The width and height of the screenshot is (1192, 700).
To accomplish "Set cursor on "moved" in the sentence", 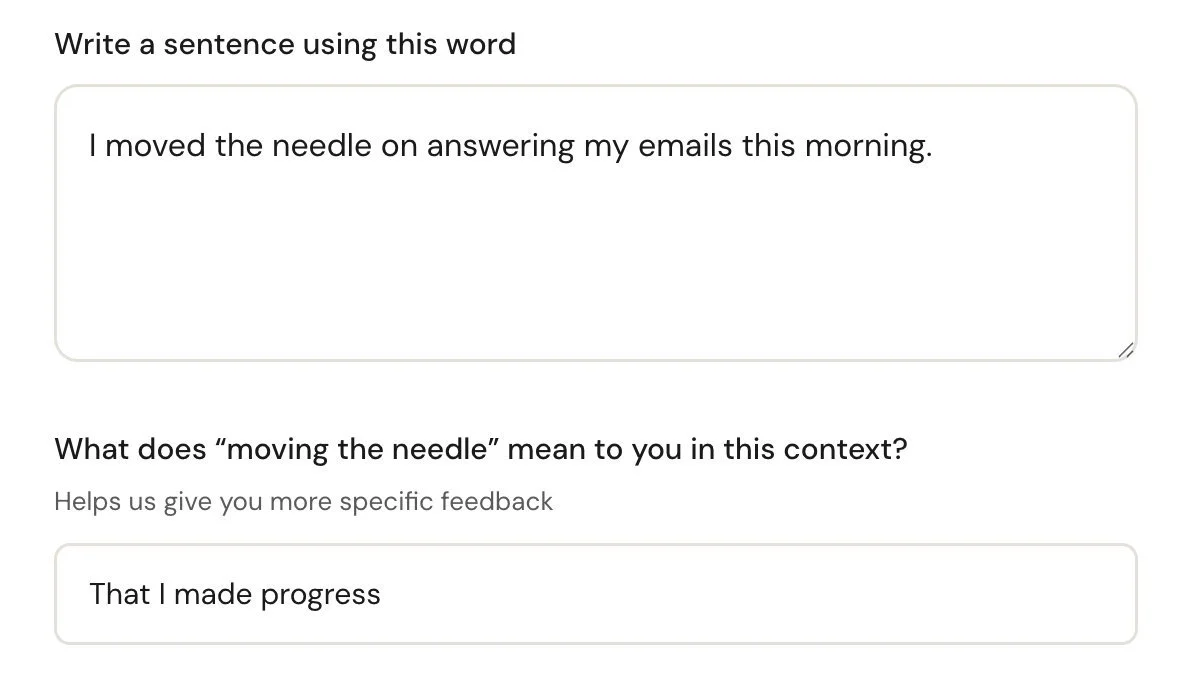I will (x=155, y=147).
